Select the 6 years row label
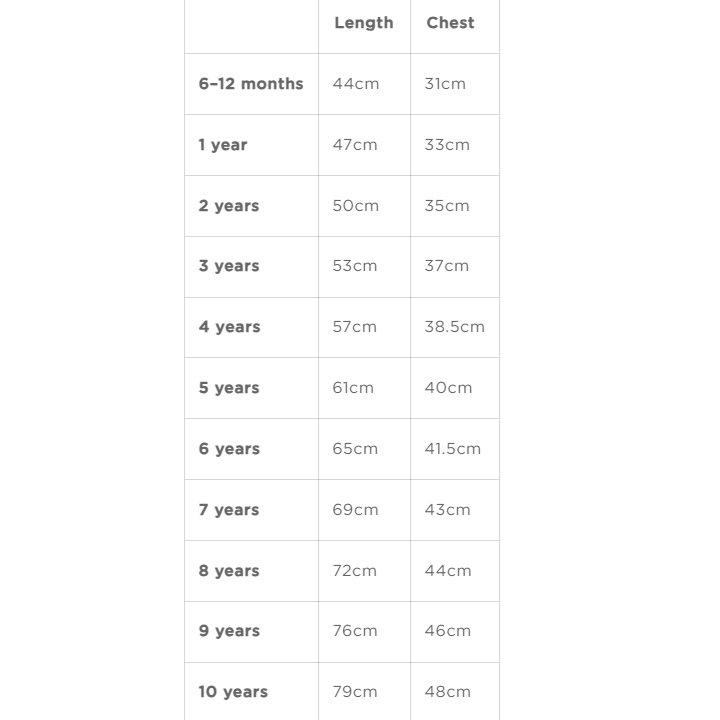 coord(229,449)
